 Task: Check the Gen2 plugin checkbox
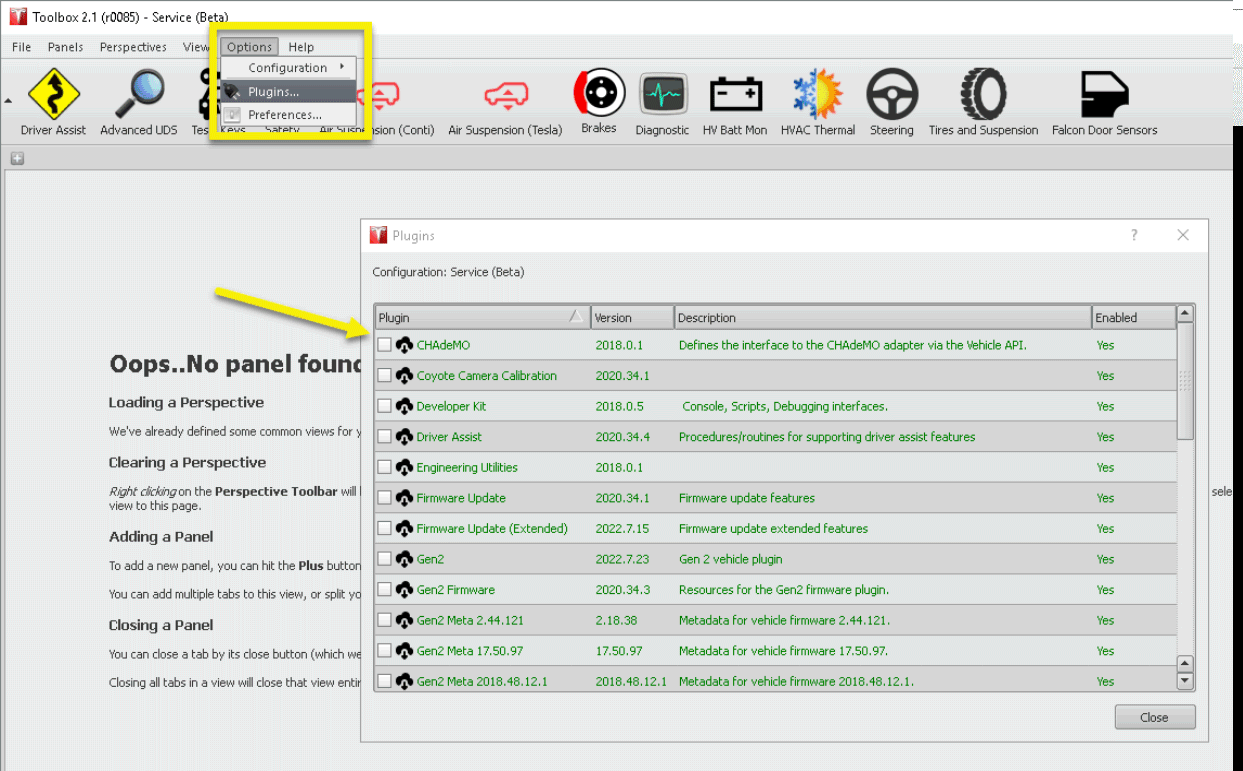point(385,559)
